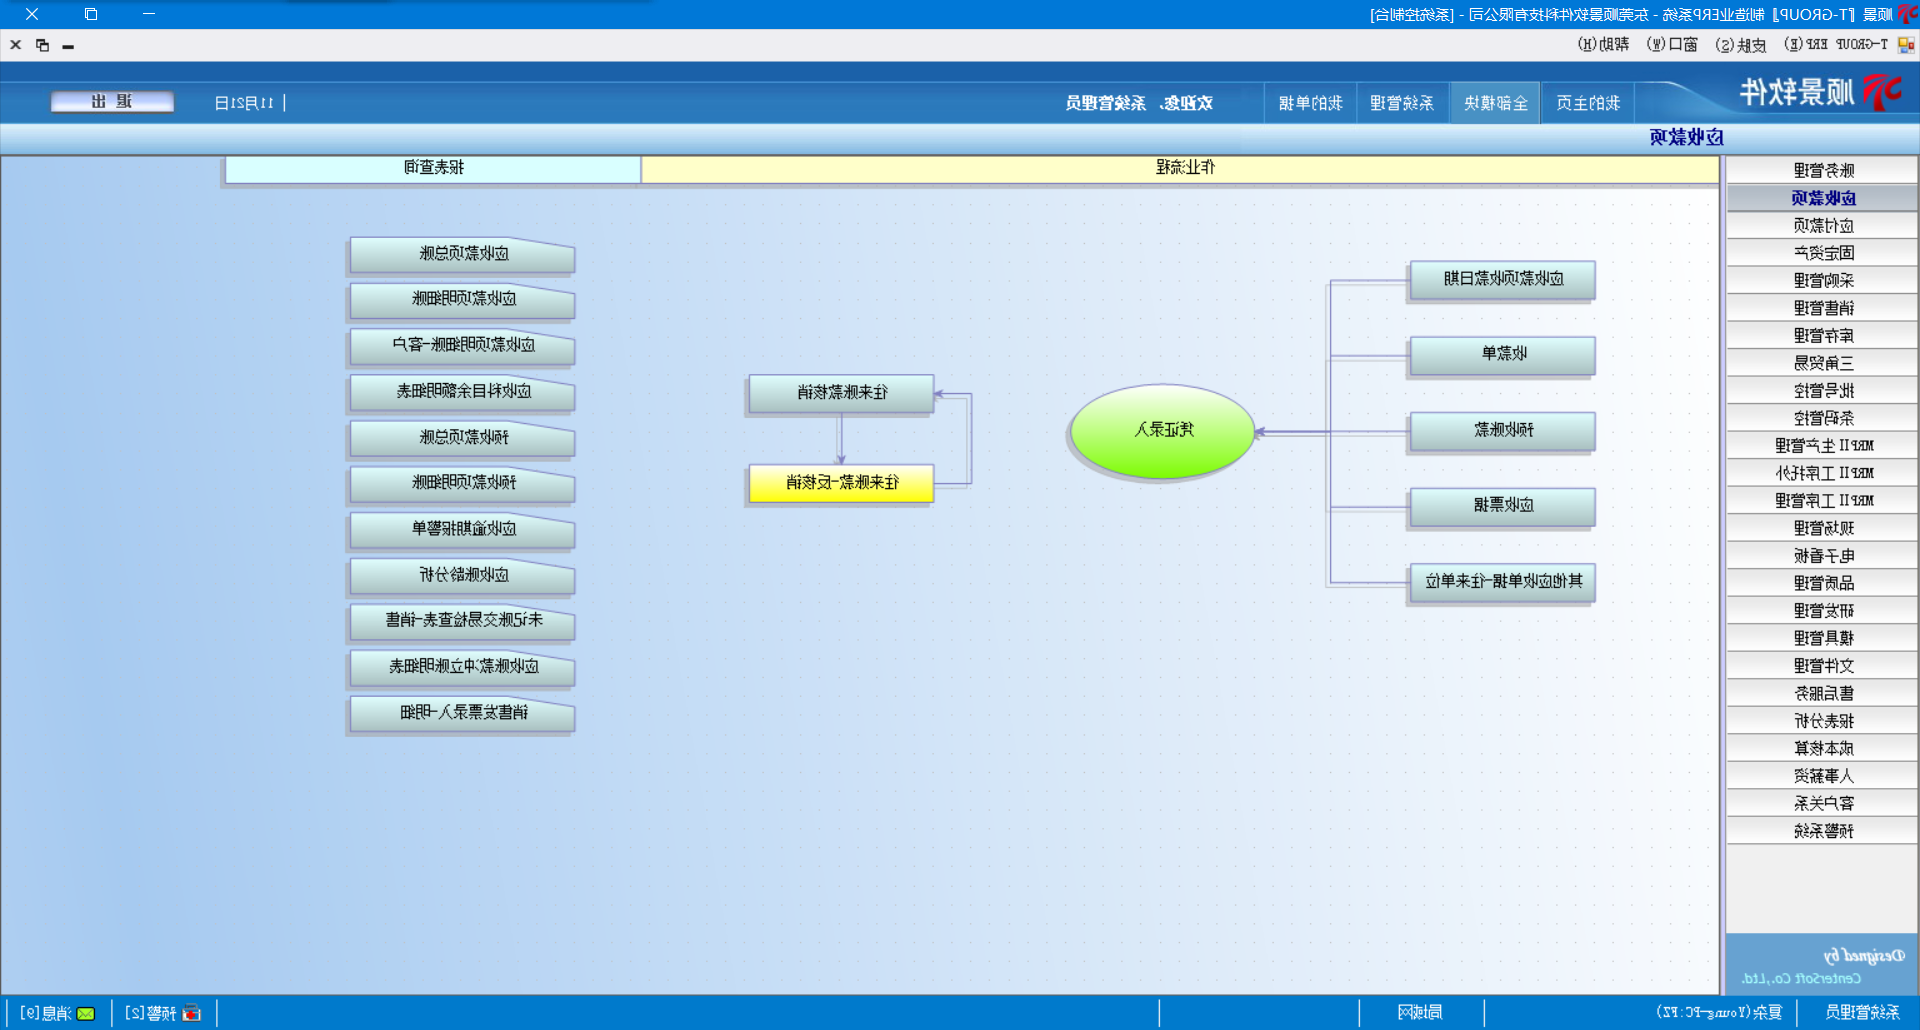Click the 报表查询 section header
The height and width of the screenshot is (1030, 1920).
coord(433,168)
